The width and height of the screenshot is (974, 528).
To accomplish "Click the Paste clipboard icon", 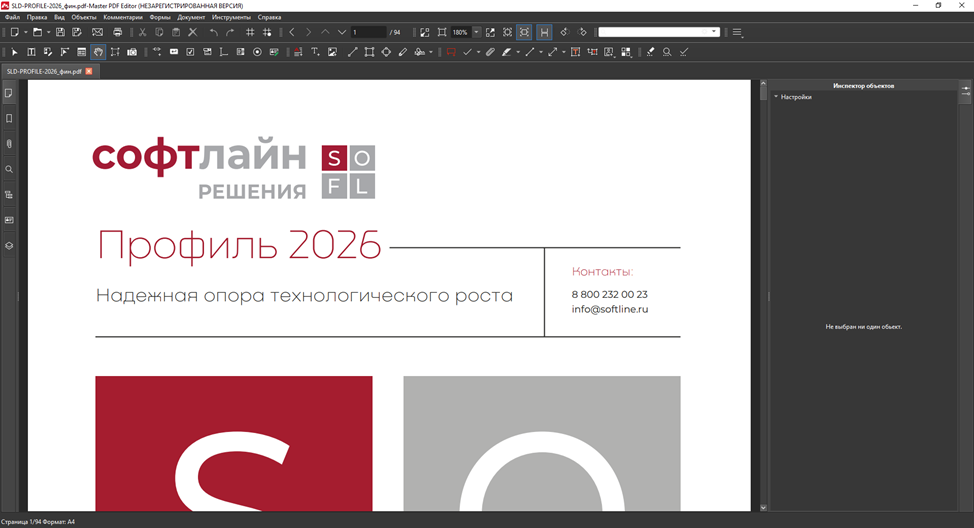I will click(x=176, y=32).
